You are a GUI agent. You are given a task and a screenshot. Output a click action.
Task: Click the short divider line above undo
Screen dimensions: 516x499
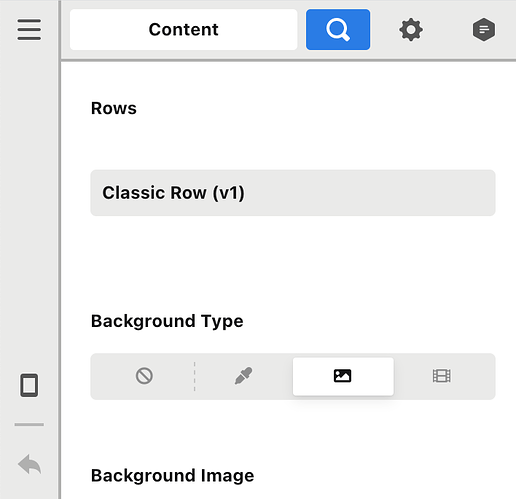(x=29, y=425)
